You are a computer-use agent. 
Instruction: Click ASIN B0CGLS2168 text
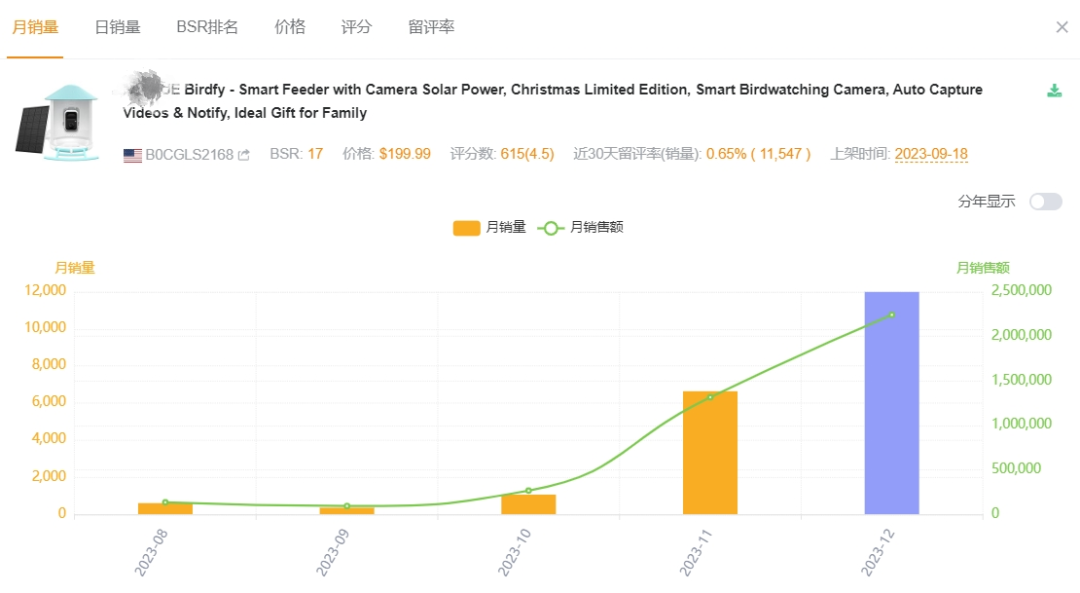coord(189,155)
